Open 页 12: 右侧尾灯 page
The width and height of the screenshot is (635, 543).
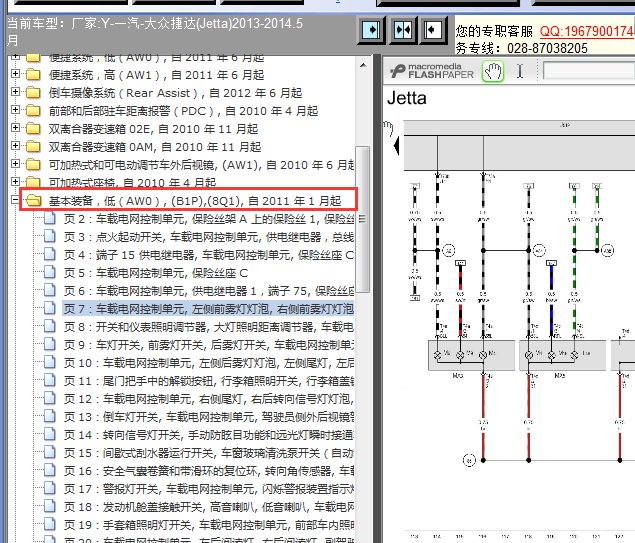click(x=209, y=399)
